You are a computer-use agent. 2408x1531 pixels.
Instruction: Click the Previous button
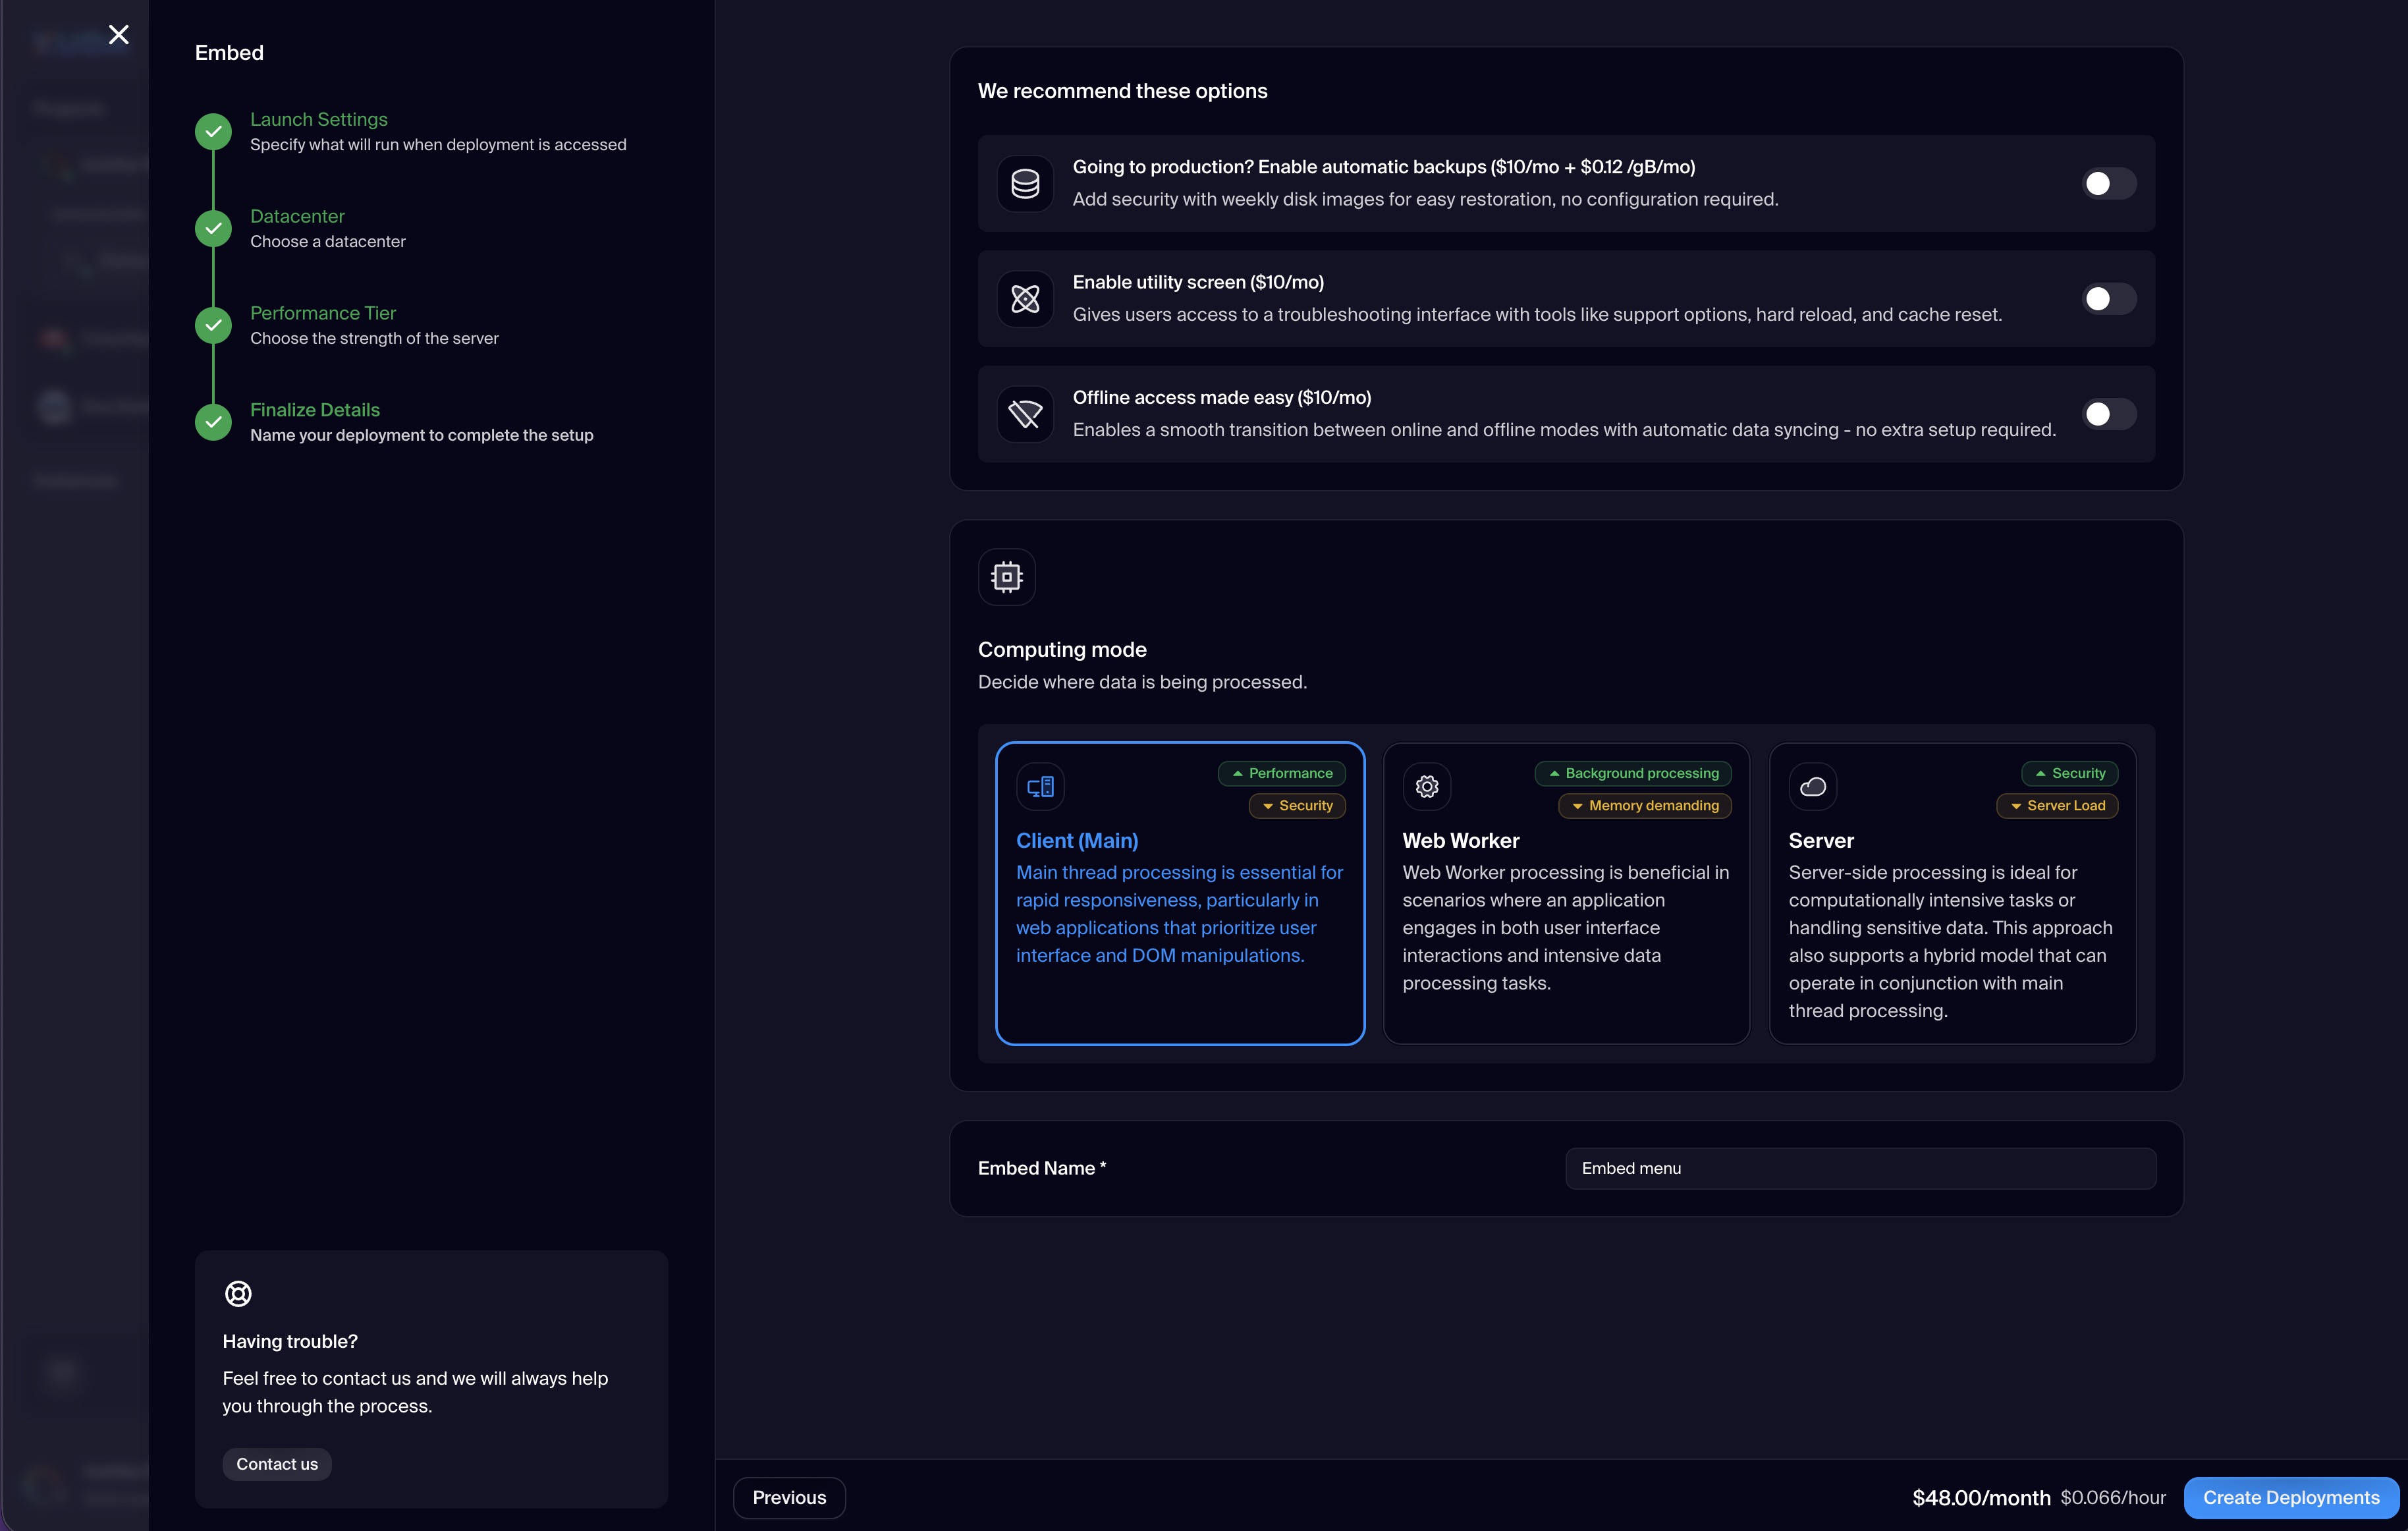(x=789, y=1497)
